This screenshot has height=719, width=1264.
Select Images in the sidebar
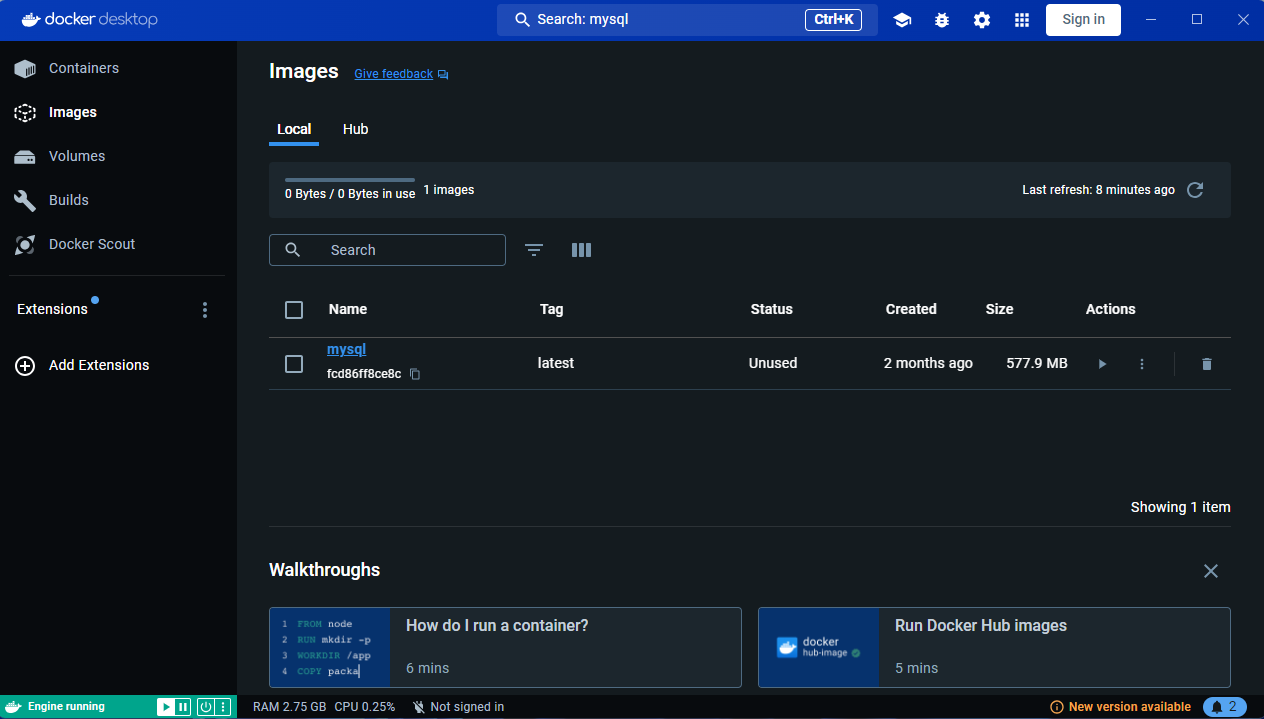click(73, 112)
